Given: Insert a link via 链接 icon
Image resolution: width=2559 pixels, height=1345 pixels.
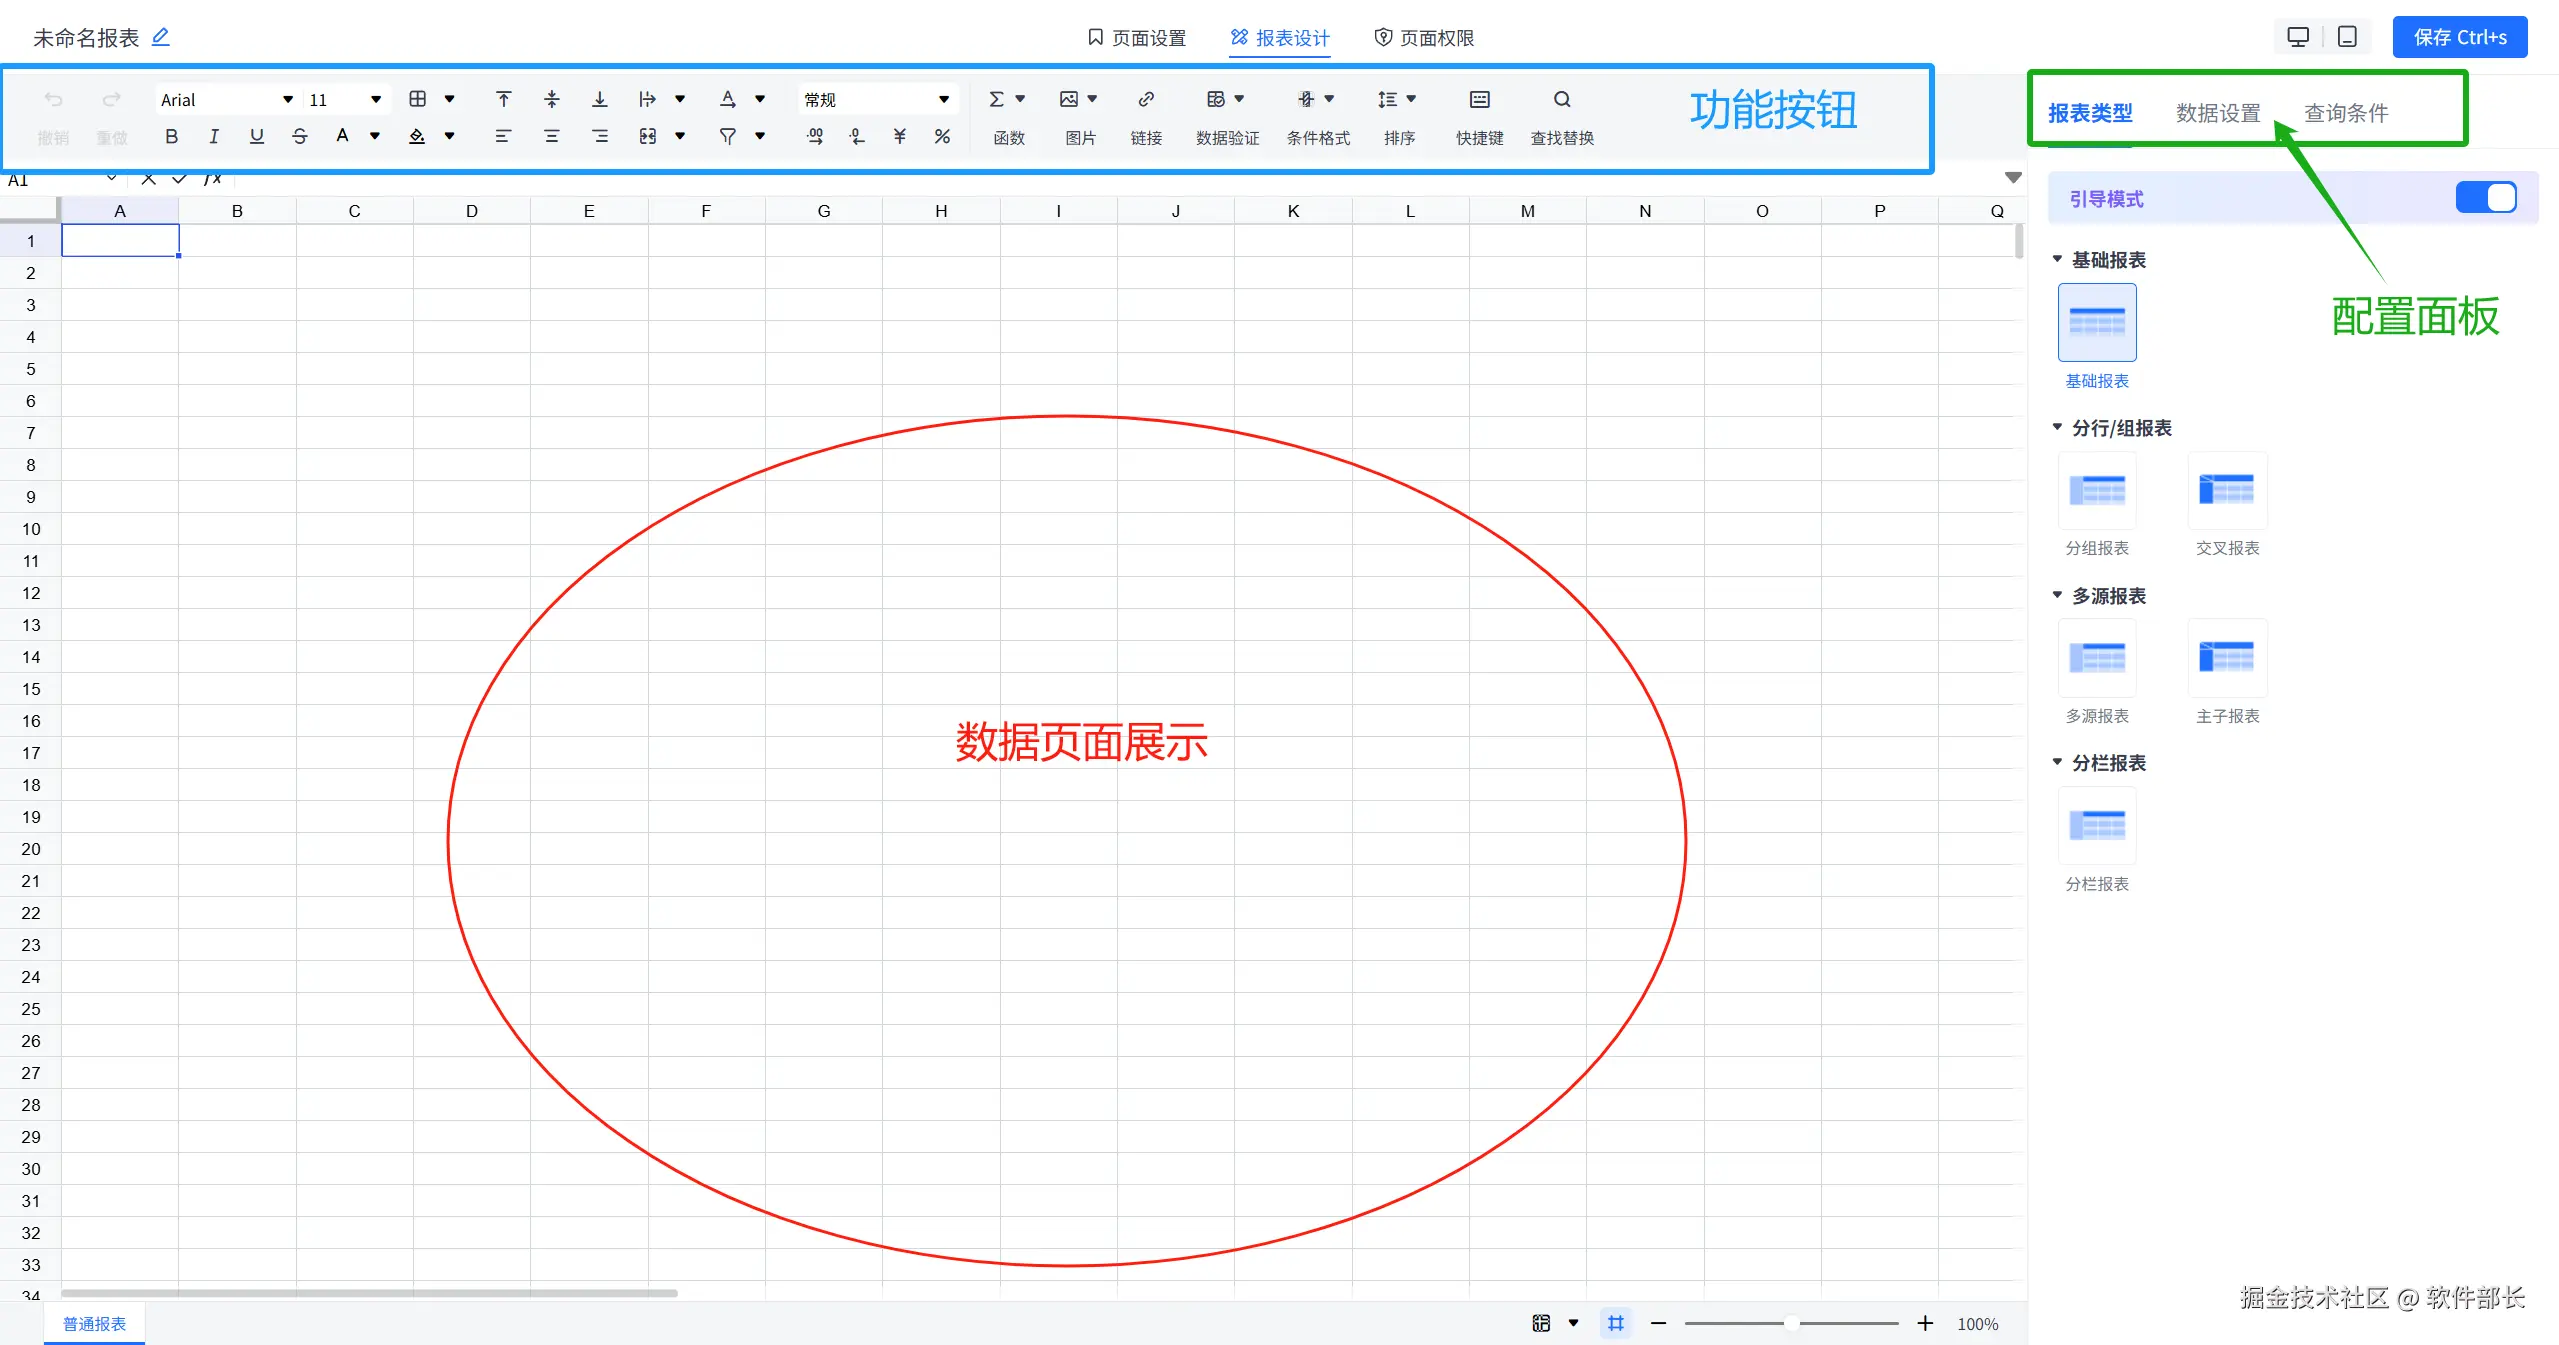Looking at the screenshot, I should (x=1146, y=99).
